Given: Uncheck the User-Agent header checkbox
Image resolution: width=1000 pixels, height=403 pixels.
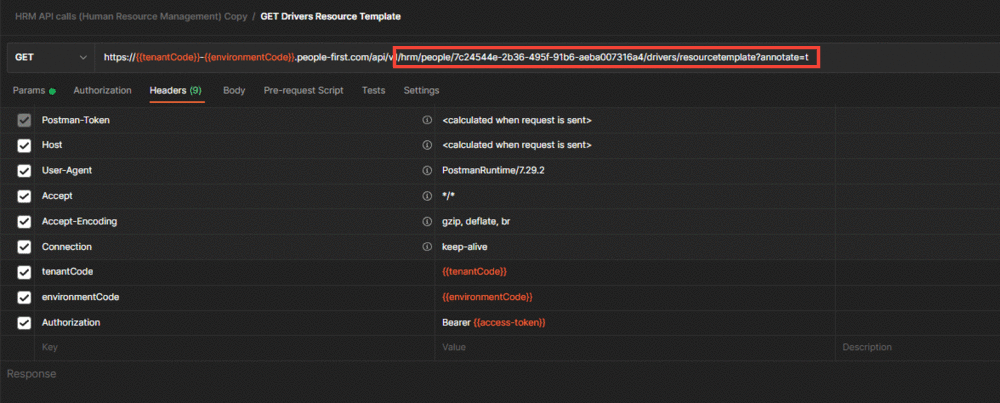Looking at the screenshot, I should [x=24, y=171].
